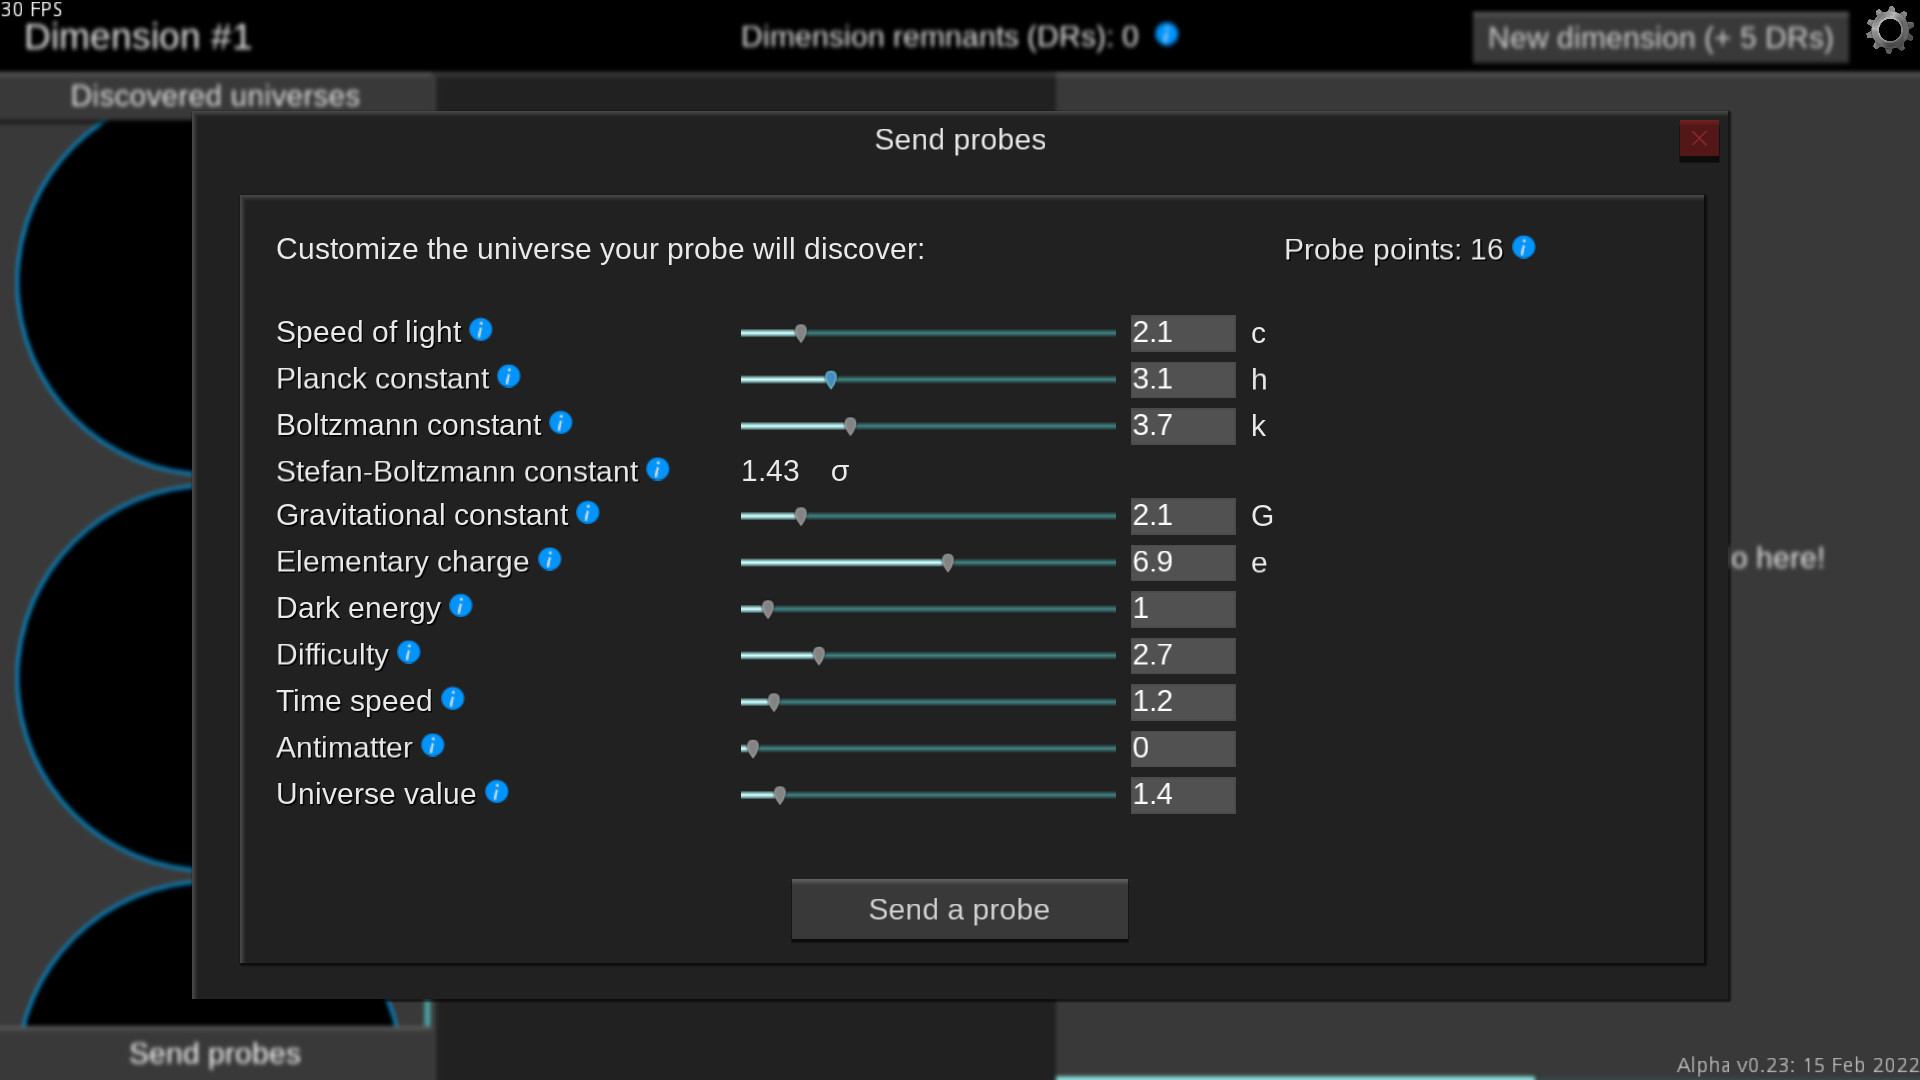Create a new dimension for 5 DRs

coord(1660,37)
